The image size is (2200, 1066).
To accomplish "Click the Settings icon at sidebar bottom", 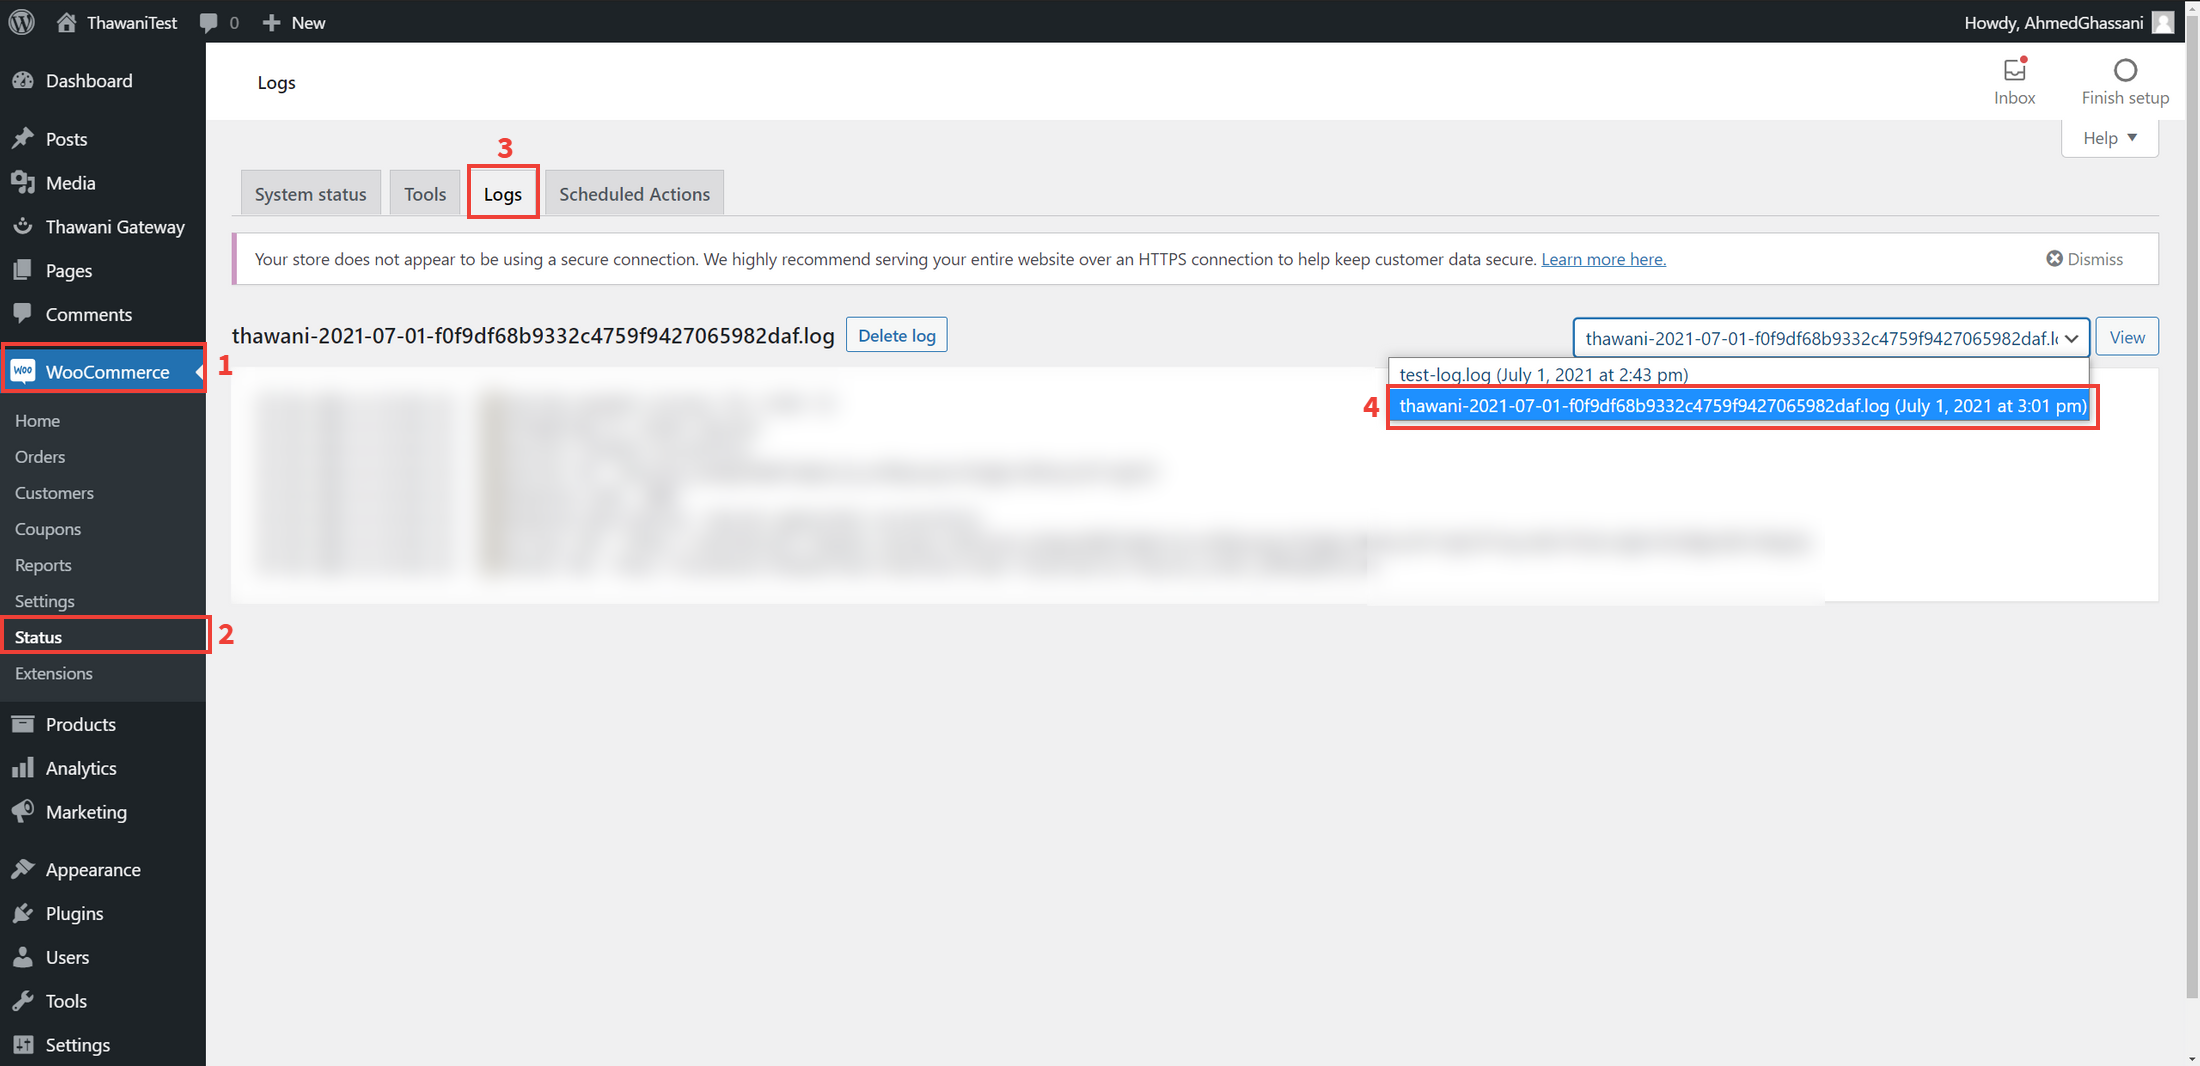I will (x=23, y=1045).
